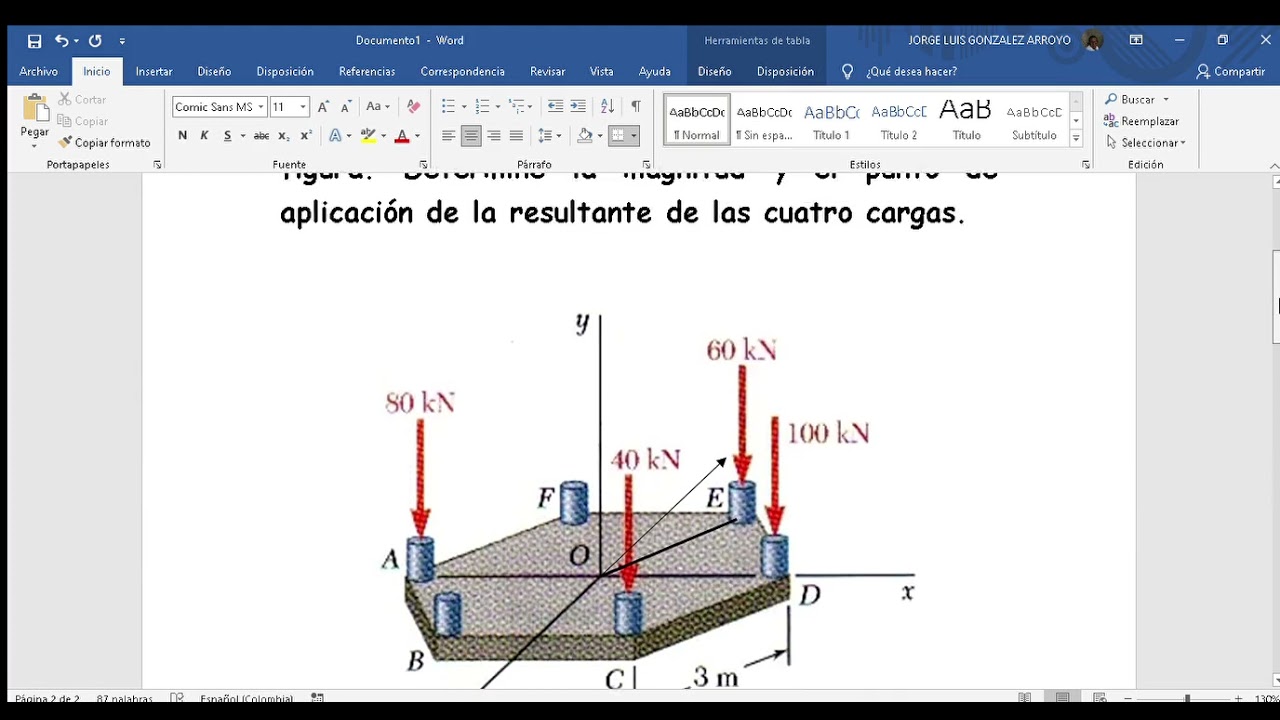Toggle italic (K) formatting
Screen dimensions: 1280x720
204,136
